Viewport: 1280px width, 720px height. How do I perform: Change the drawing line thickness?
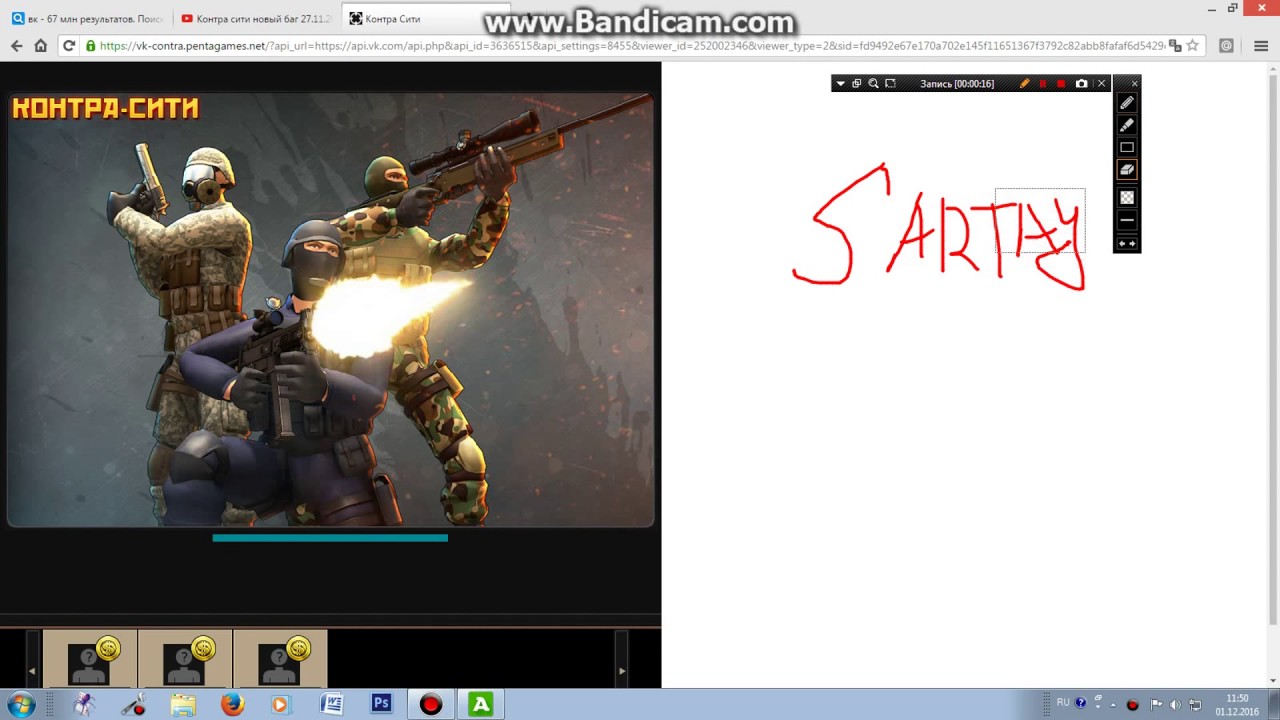[1127, 220]
